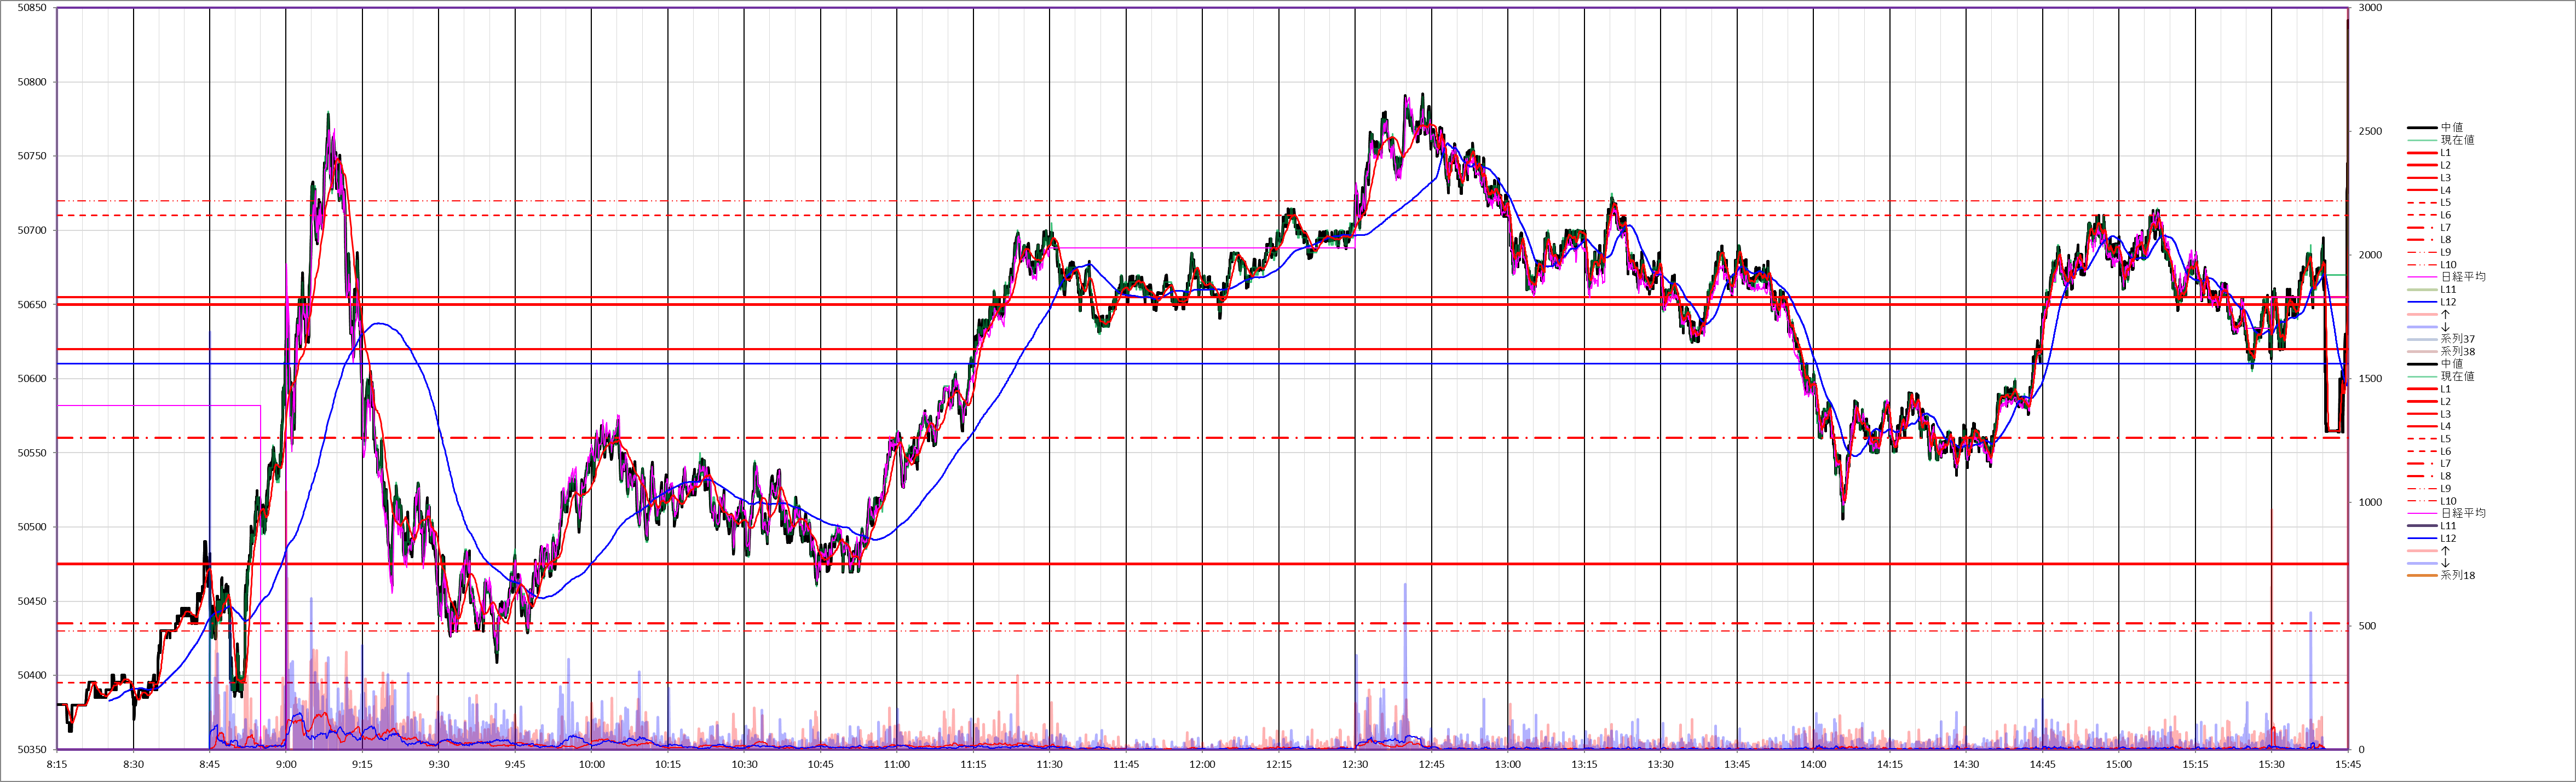Click the 50350 label on the price axis
Viewport: 2576px width, 782px height.
(32, 750)
